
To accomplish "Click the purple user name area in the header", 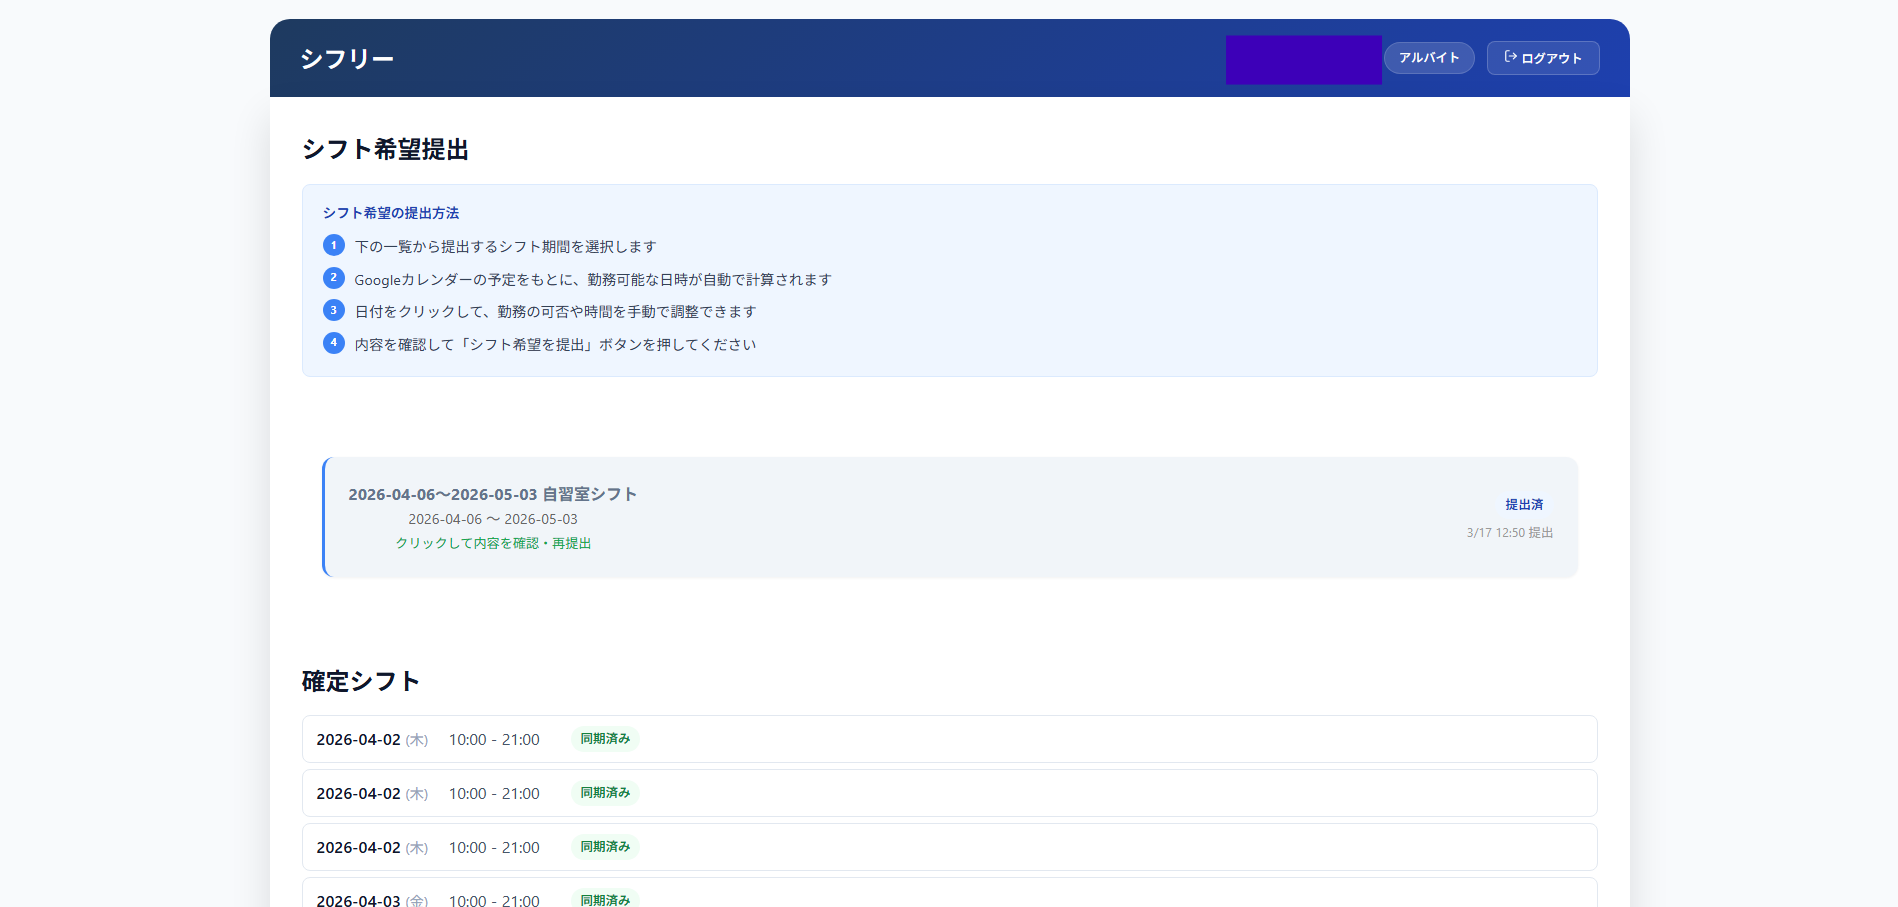I will pos(1303,59).
